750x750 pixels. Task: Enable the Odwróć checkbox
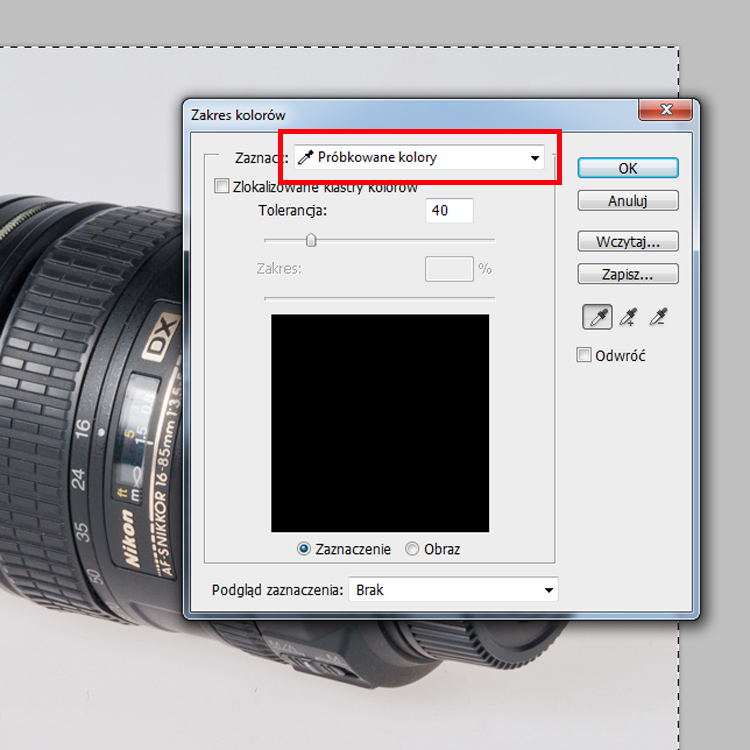click(x=585, y=355)
